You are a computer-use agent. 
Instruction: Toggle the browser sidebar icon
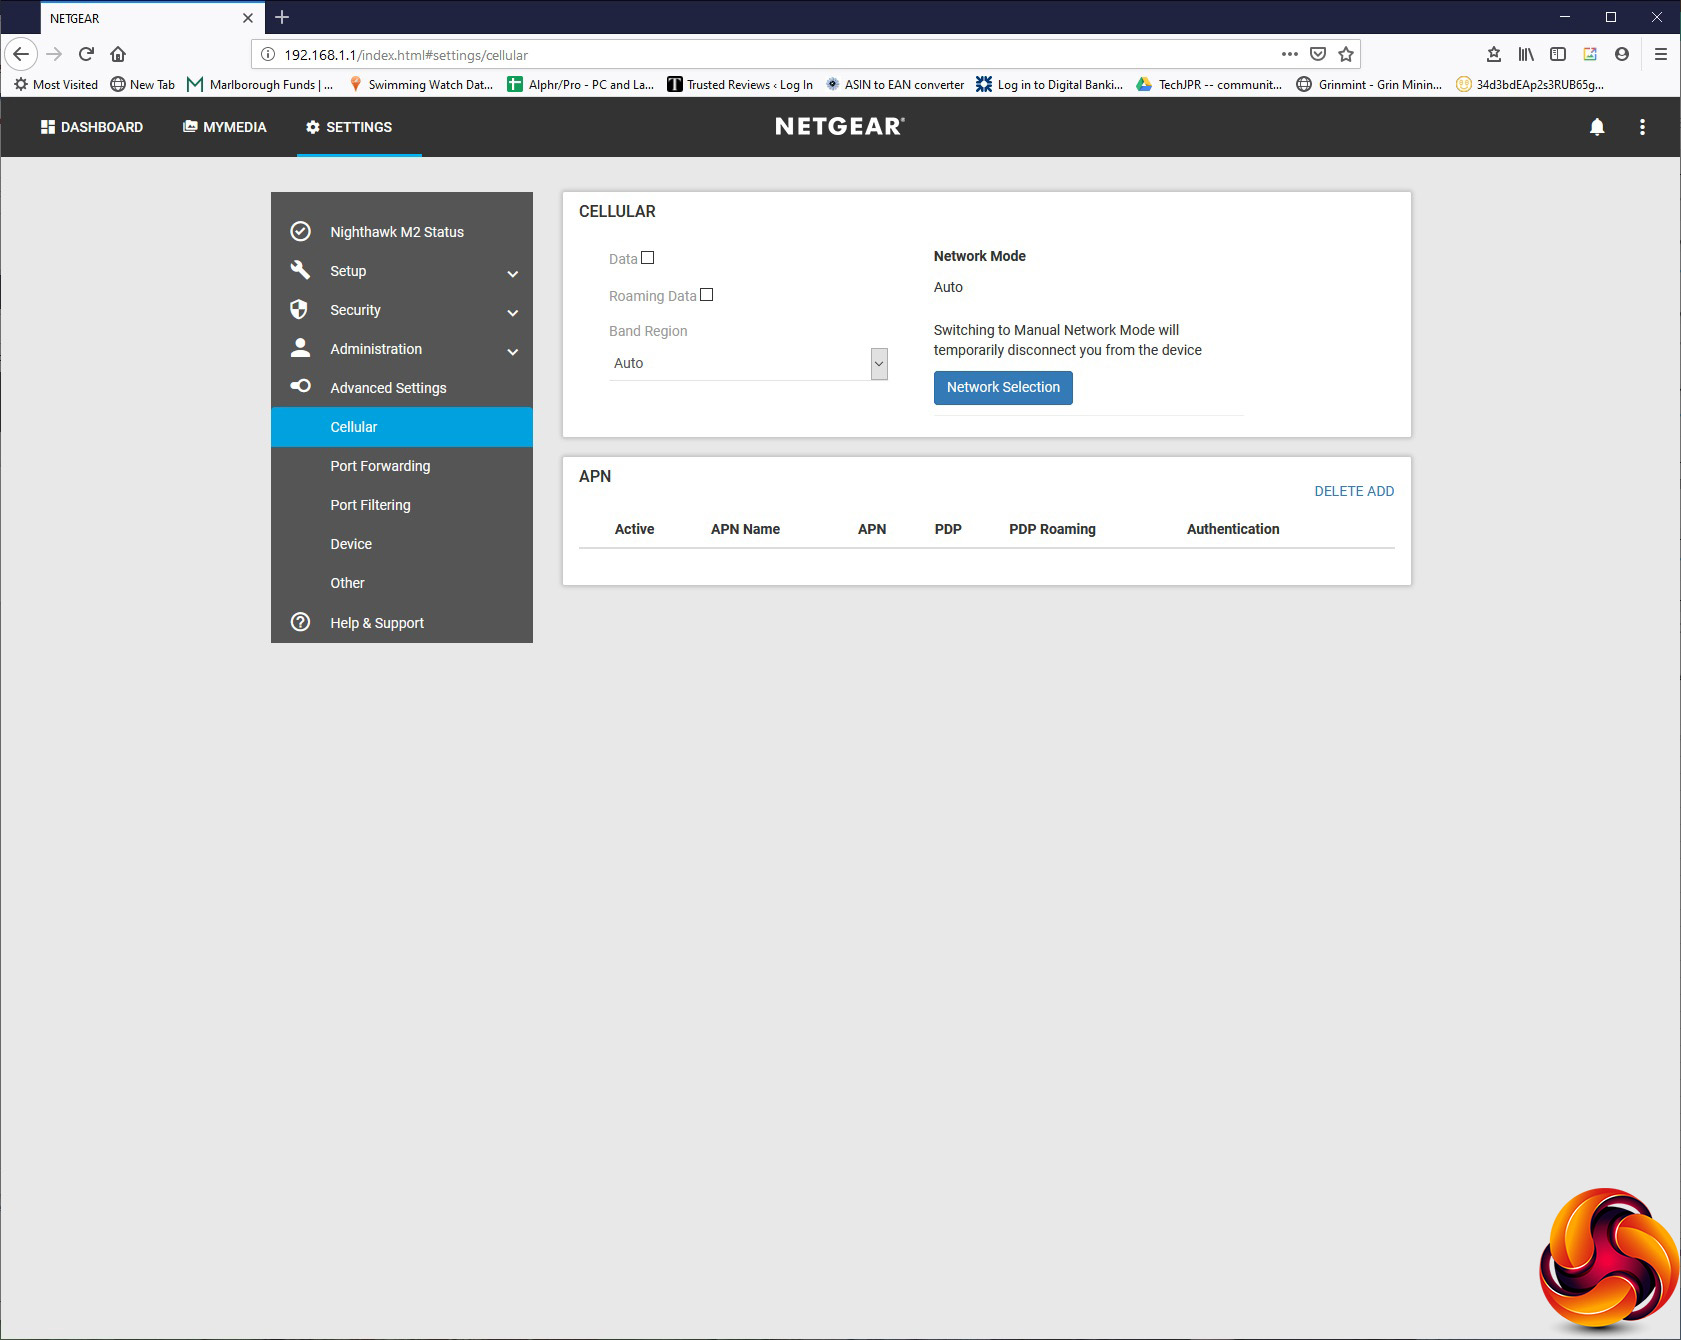pyautogui.click(x=1558, y=54)
